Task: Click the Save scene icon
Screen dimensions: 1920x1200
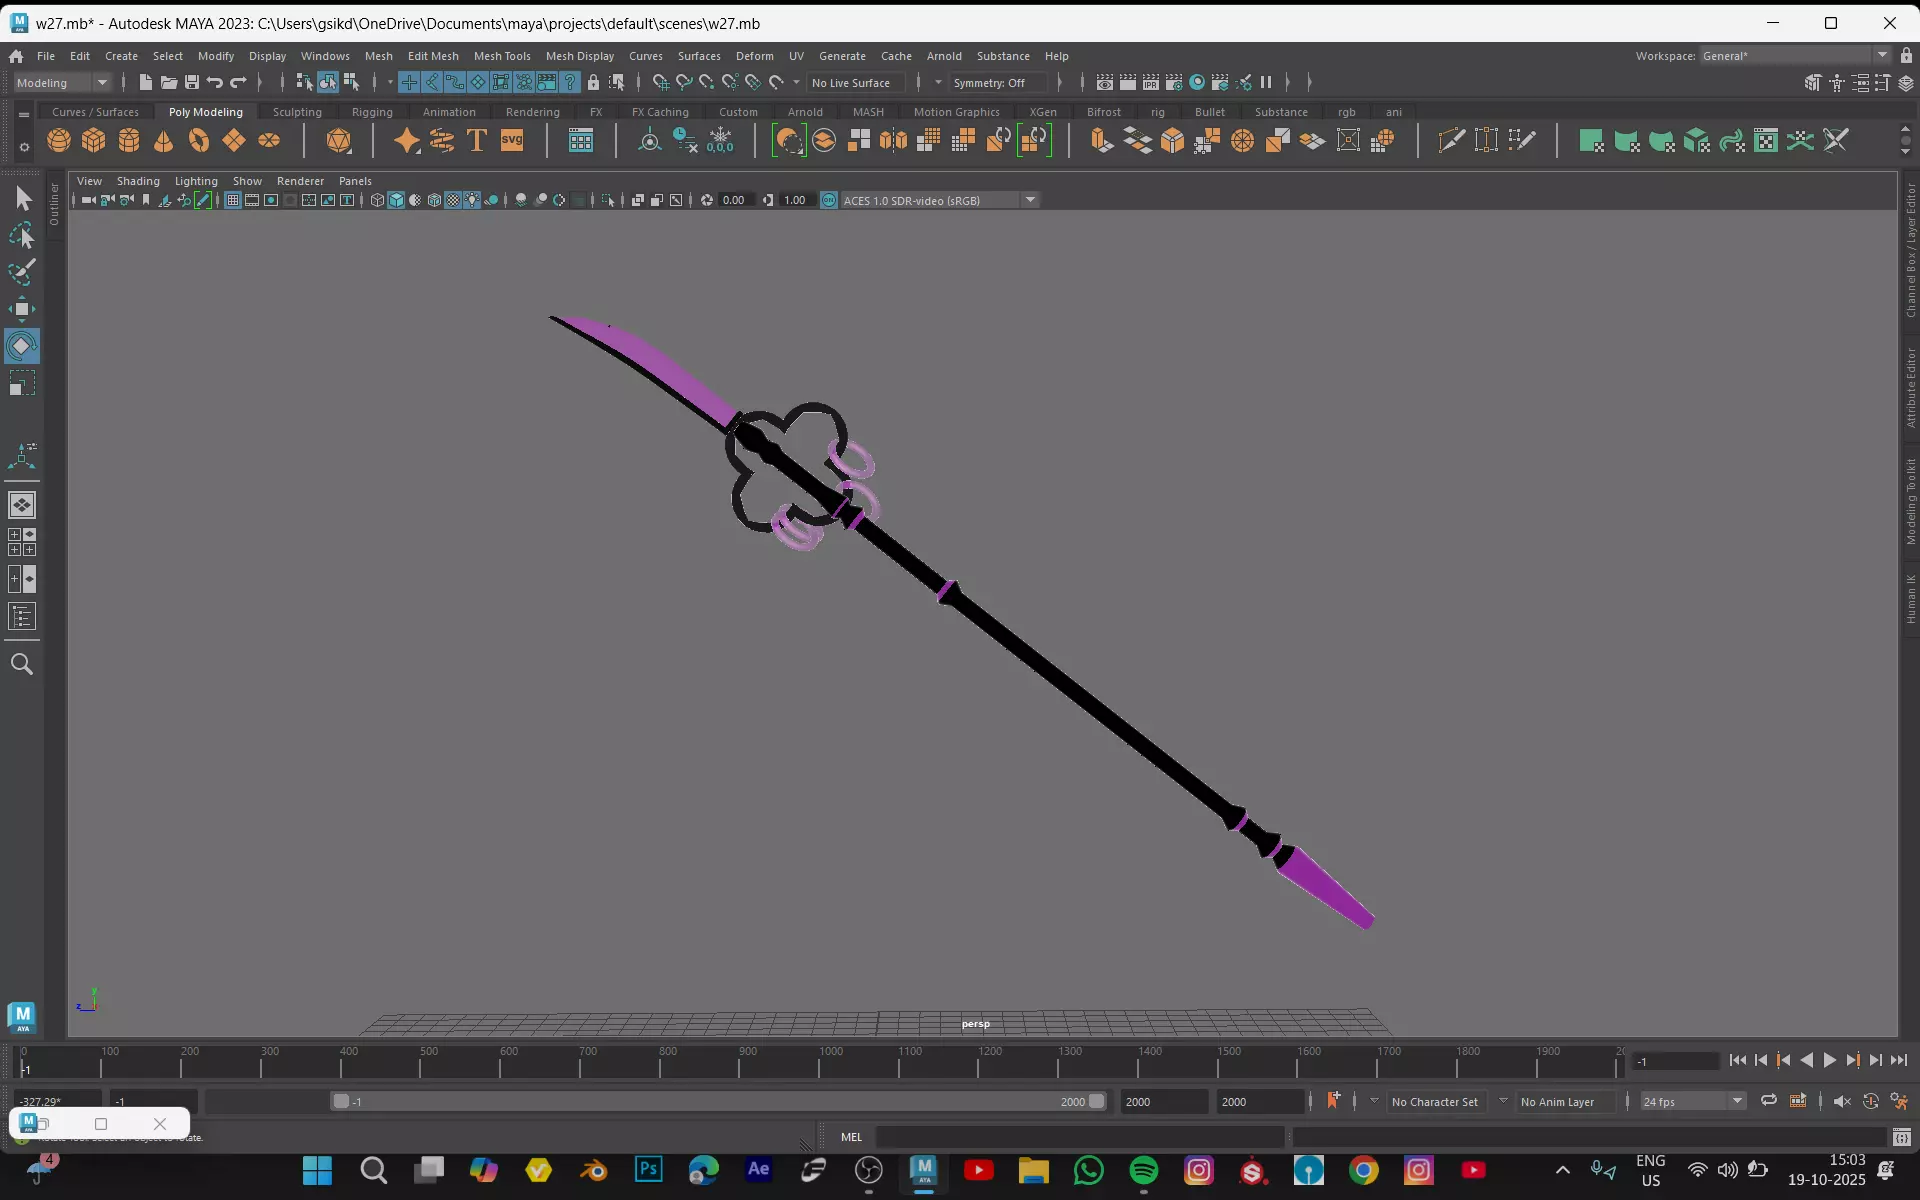Action: [192, 82]
